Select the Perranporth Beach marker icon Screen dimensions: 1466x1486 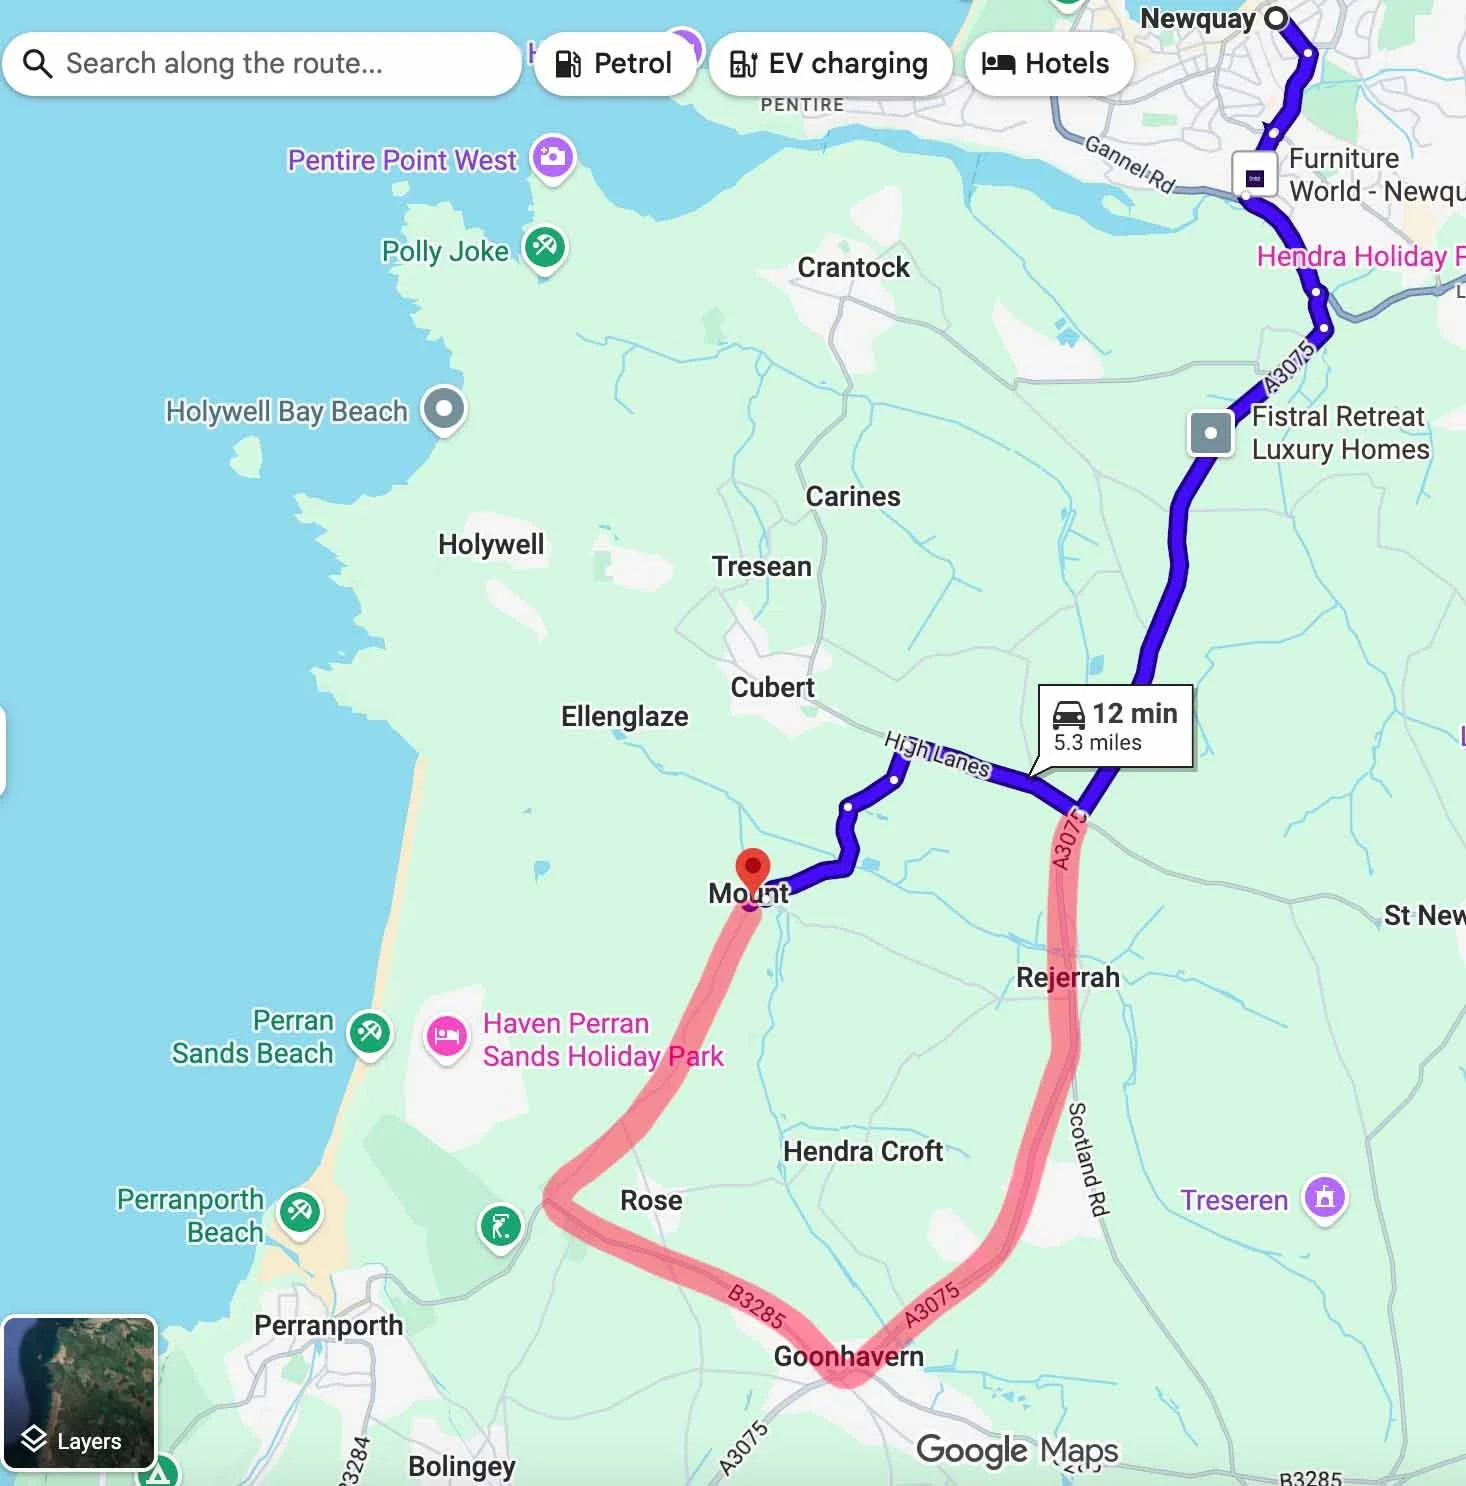(x=300, y=1213)
